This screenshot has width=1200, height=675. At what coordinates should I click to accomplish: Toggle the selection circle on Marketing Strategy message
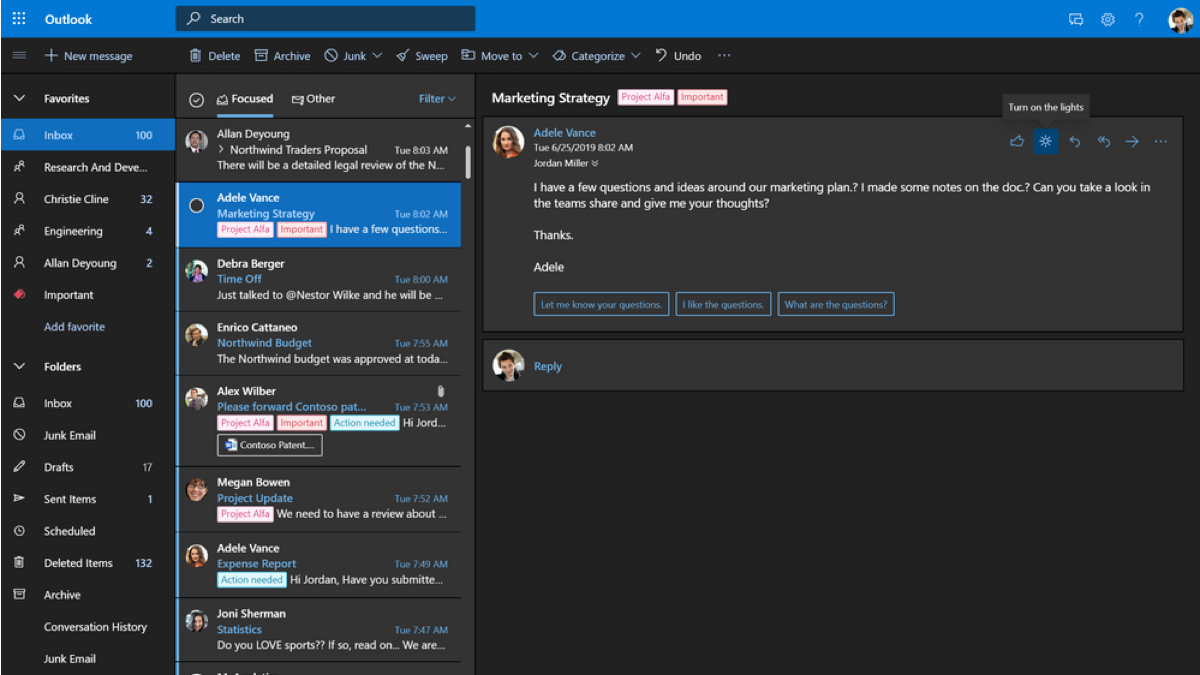pos(197,205)
